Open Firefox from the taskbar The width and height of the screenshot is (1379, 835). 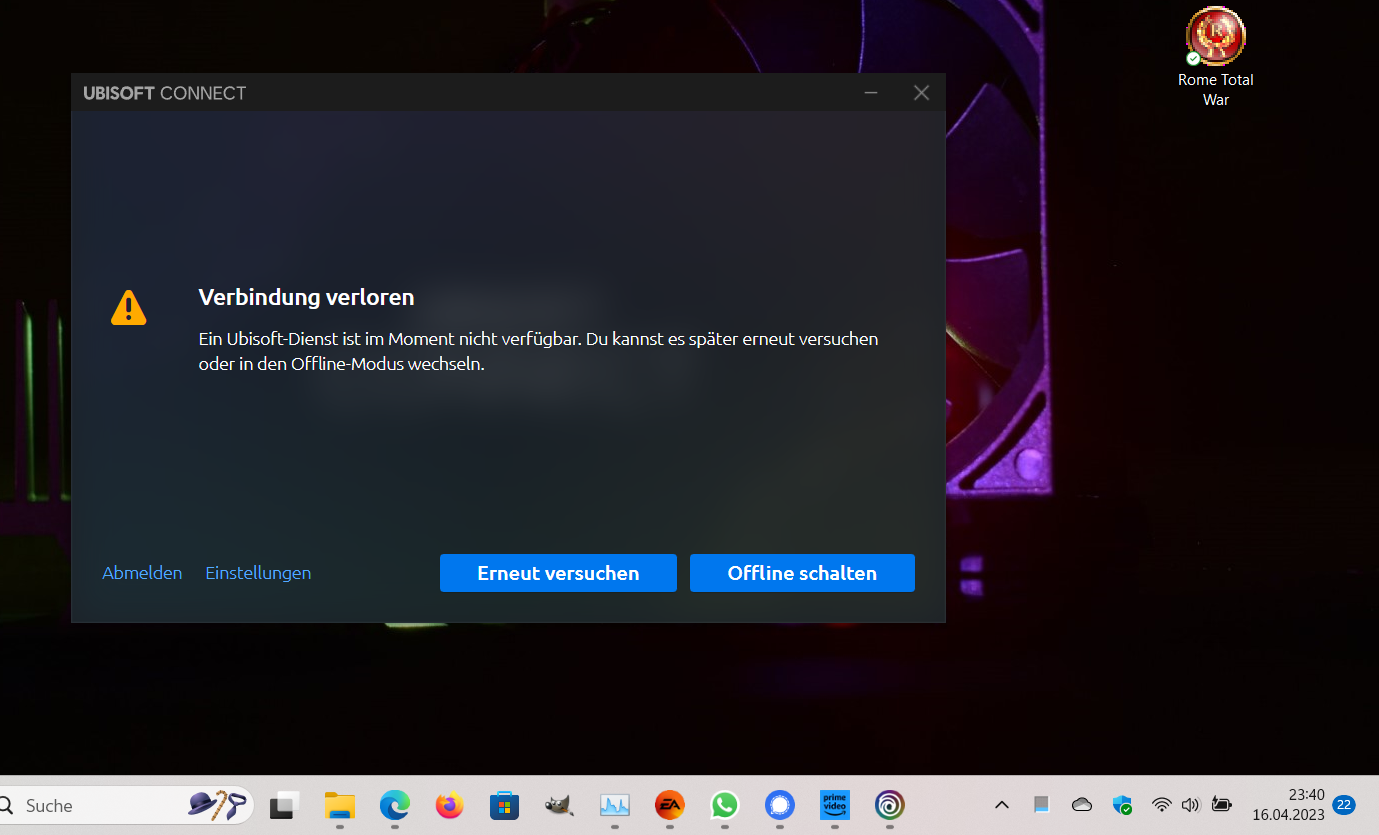pyautogui.click(x=450, y=805)
